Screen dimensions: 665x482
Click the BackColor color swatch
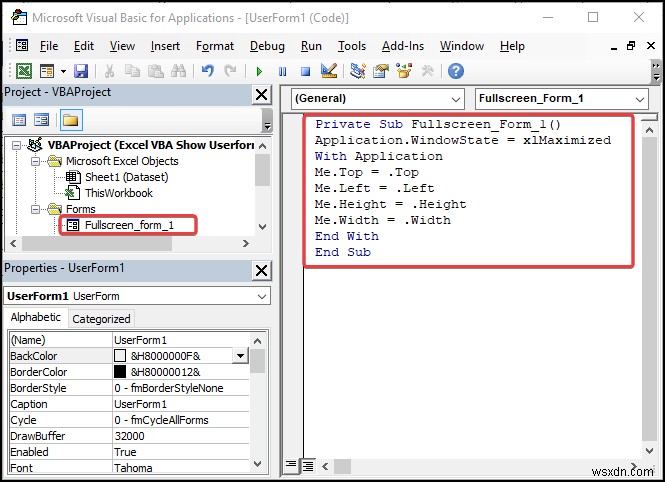point(120,356)
